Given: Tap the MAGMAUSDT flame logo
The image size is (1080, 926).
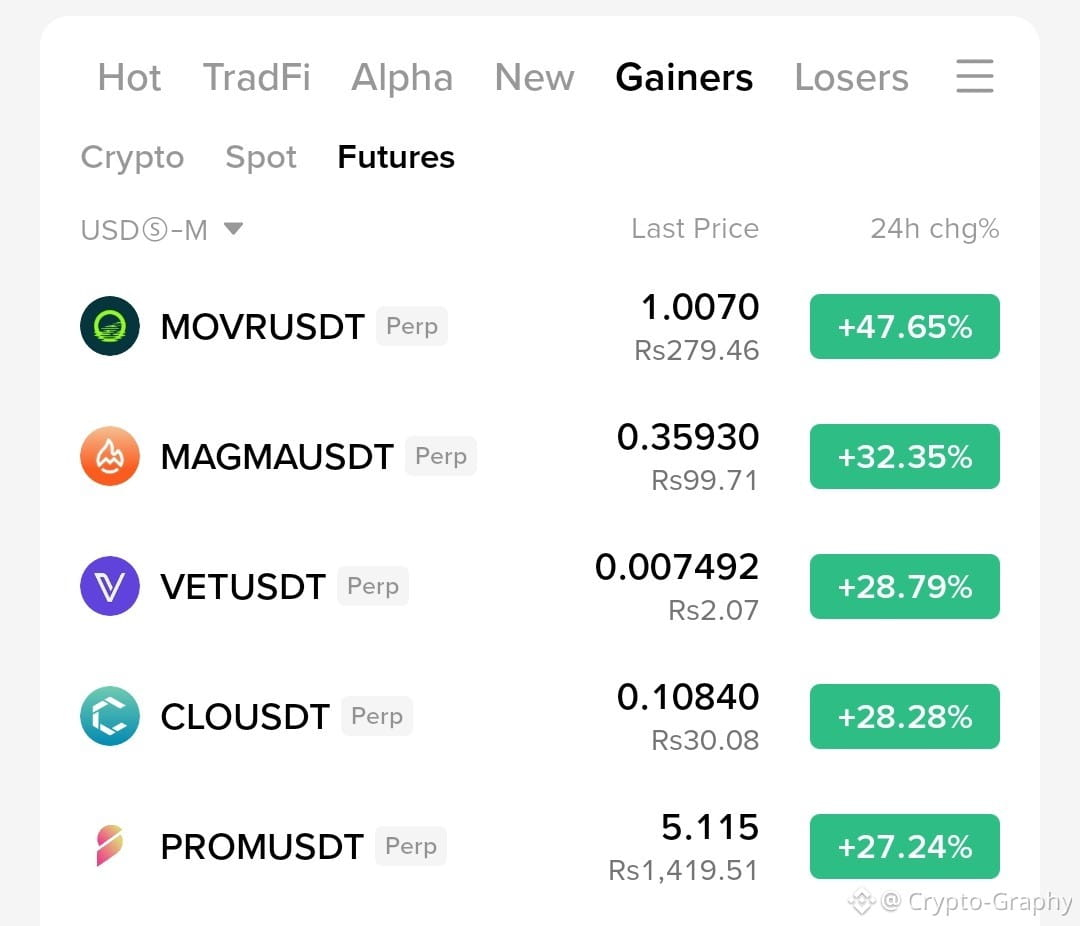Looking at the screenshot, I should 110,456.
